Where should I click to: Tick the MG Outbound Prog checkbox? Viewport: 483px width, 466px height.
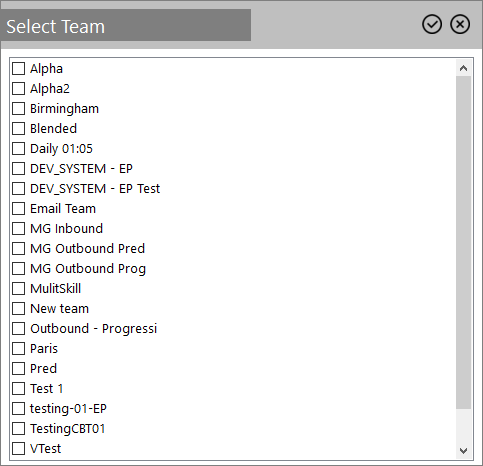[18, 269]
